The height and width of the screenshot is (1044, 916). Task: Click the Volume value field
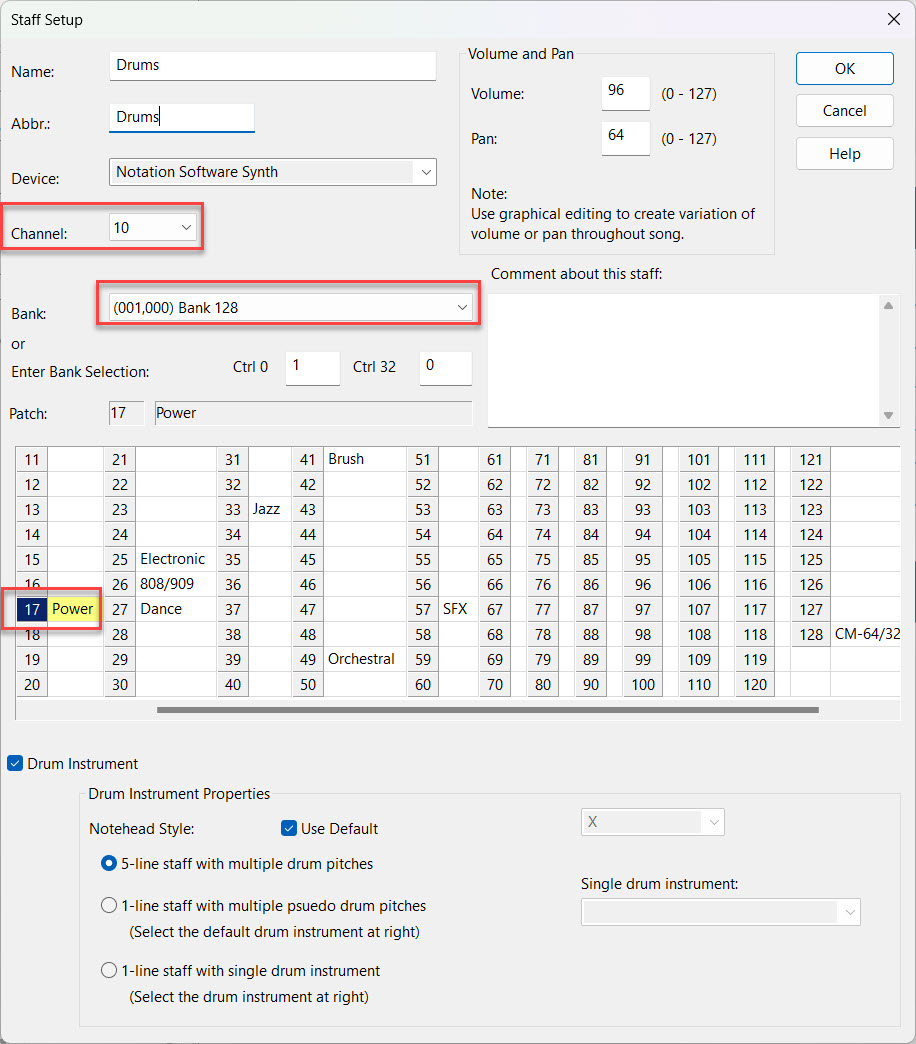[x=625, y=92]
